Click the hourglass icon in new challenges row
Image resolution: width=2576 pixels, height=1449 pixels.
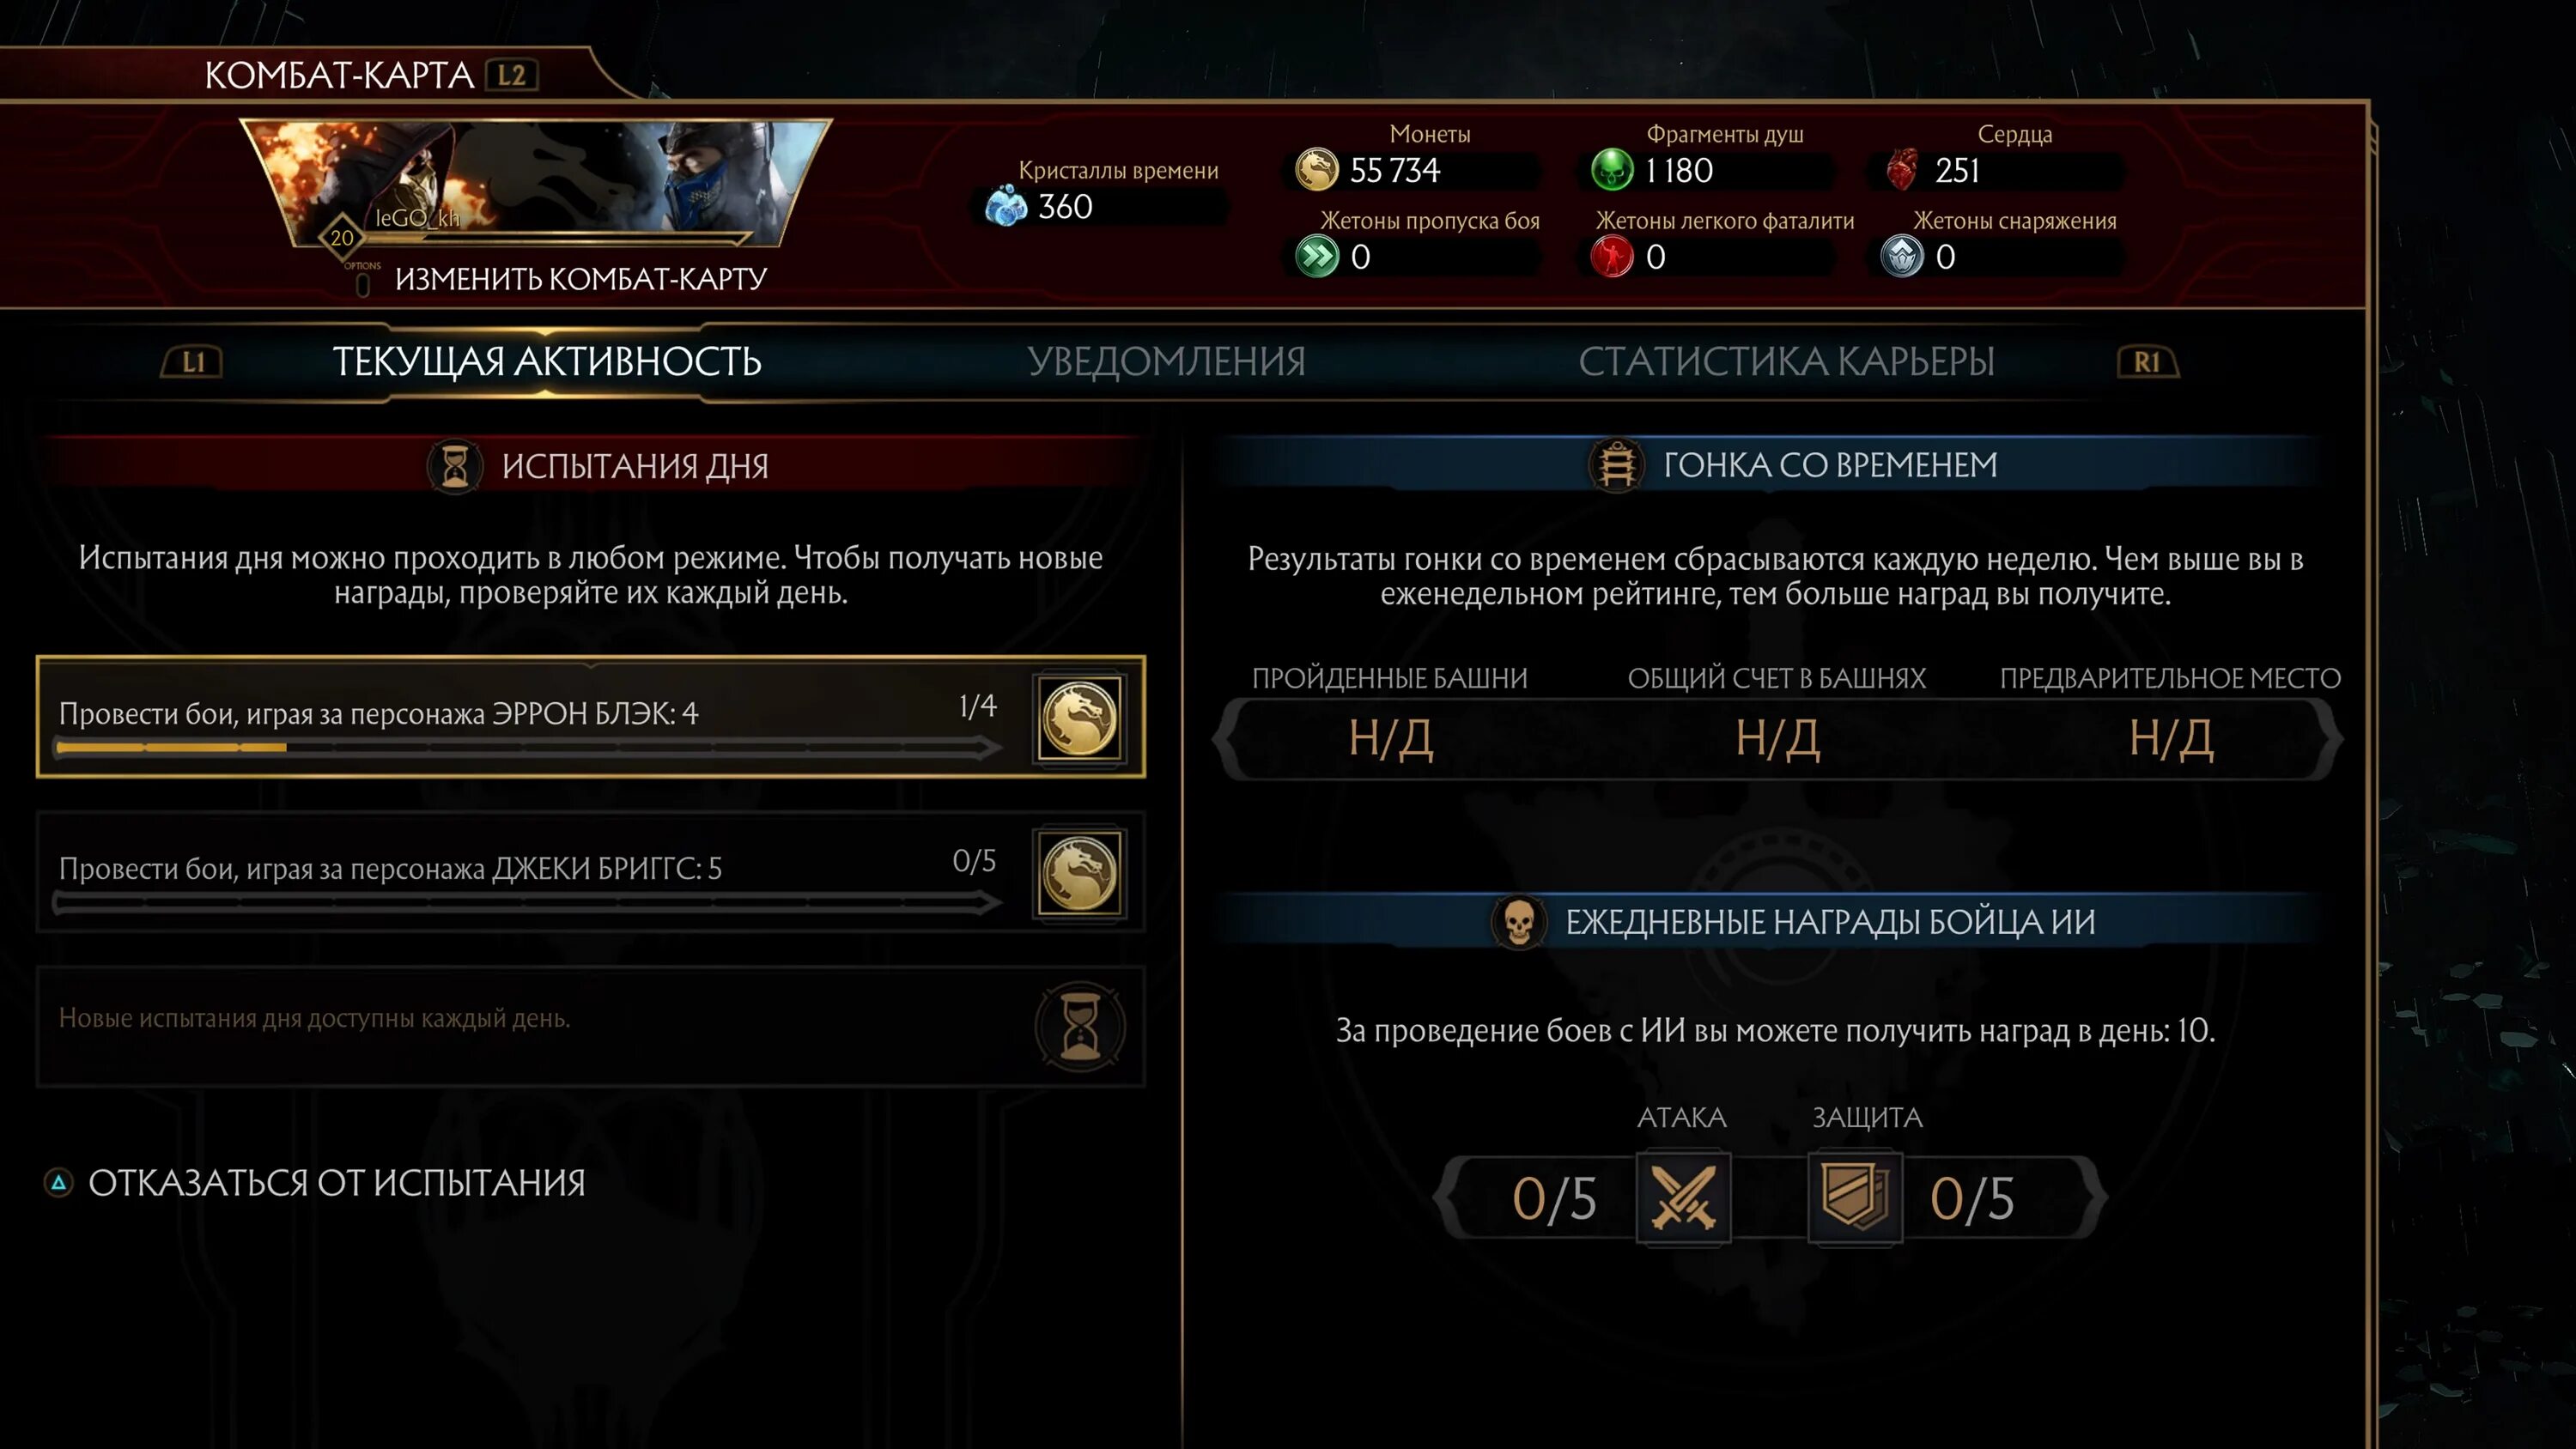pyautogui.click(x=1080, y=1026)
